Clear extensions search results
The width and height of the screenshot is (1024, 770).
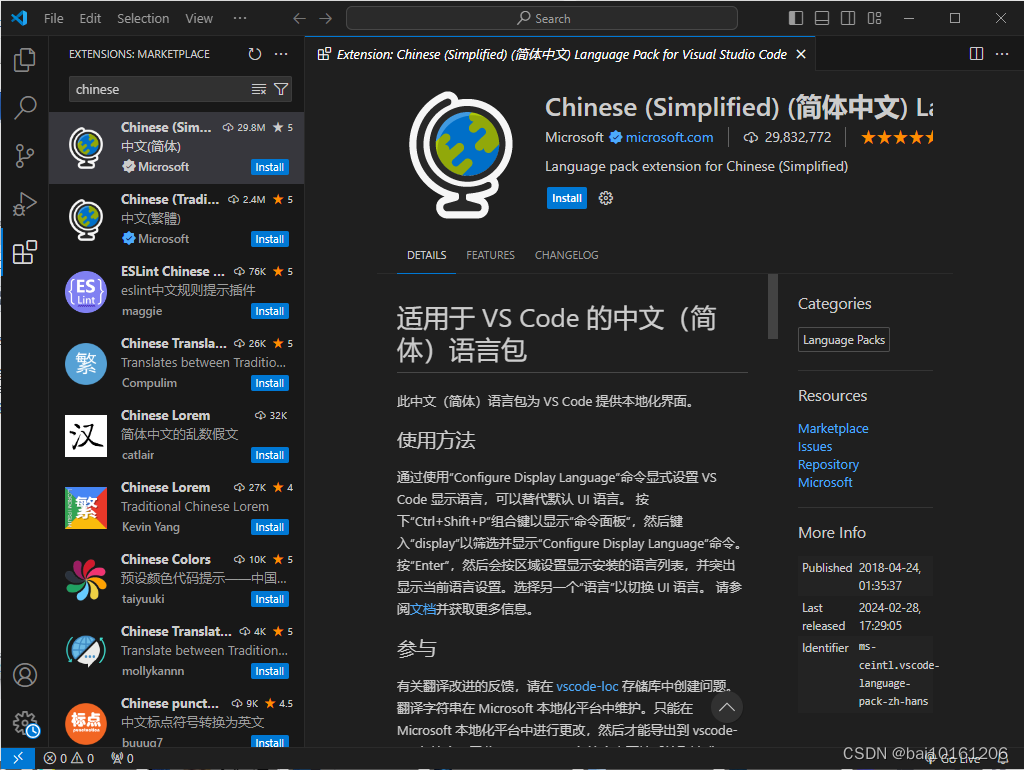(259, 89)
